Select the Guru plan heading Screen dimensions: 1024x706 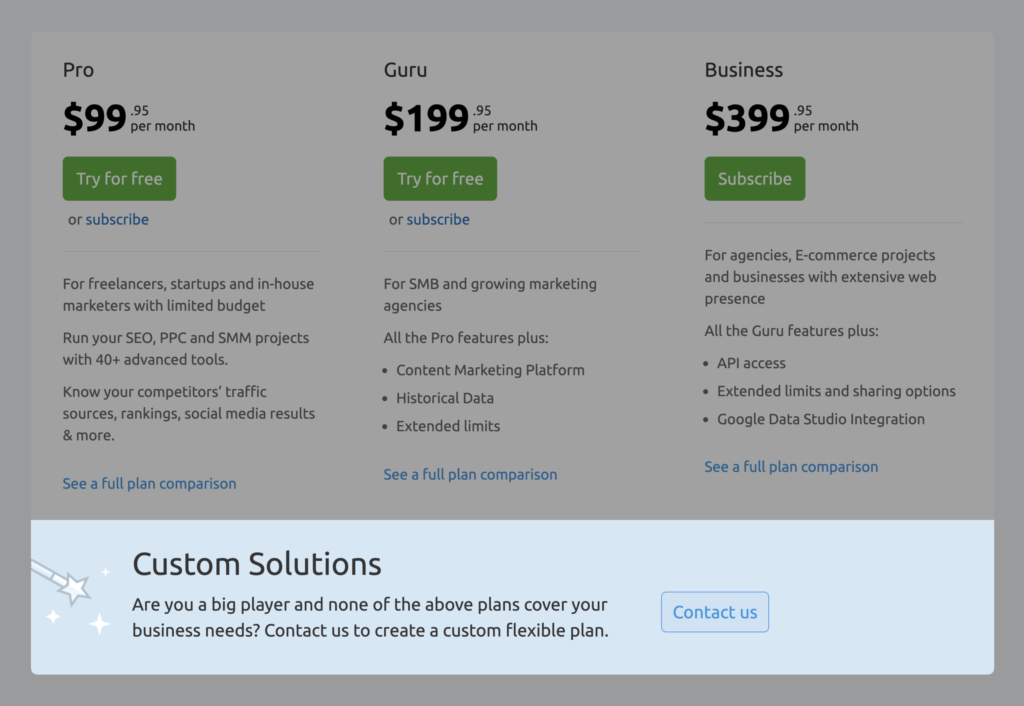click(x=403, y=70)
